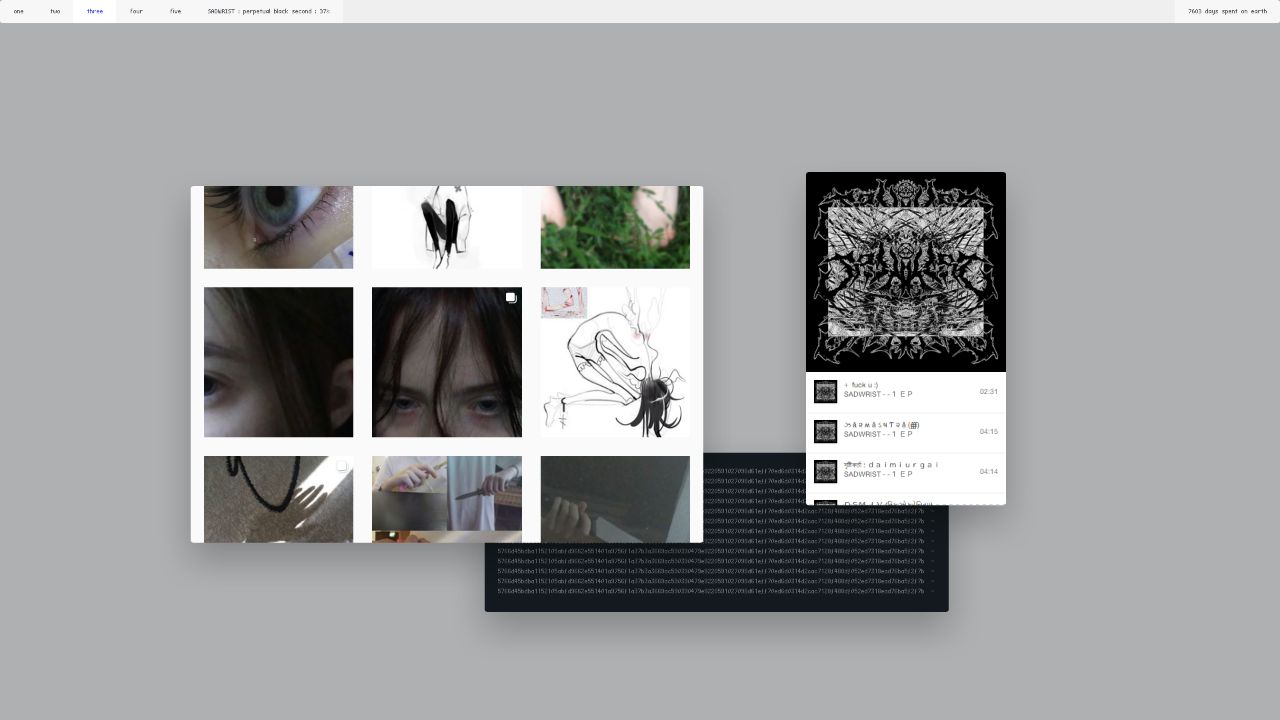Click the large SADWRIST album cover art

[x=906, y=272]
